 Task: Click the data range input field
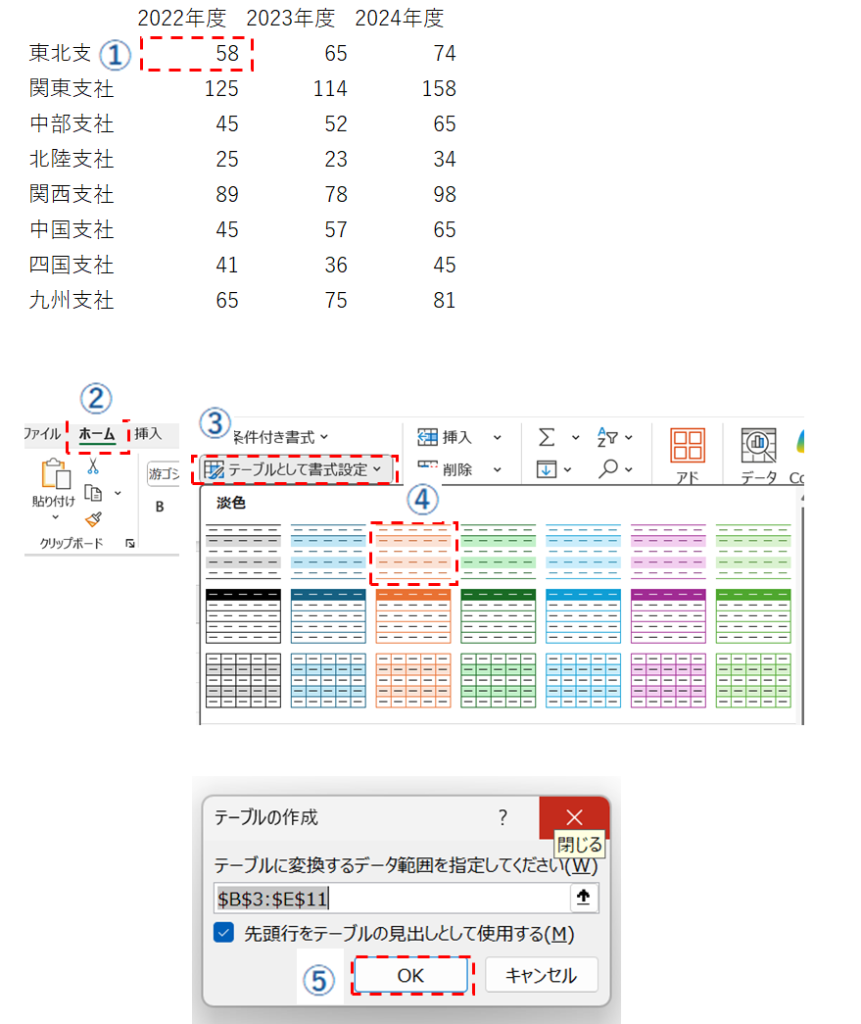390,898
